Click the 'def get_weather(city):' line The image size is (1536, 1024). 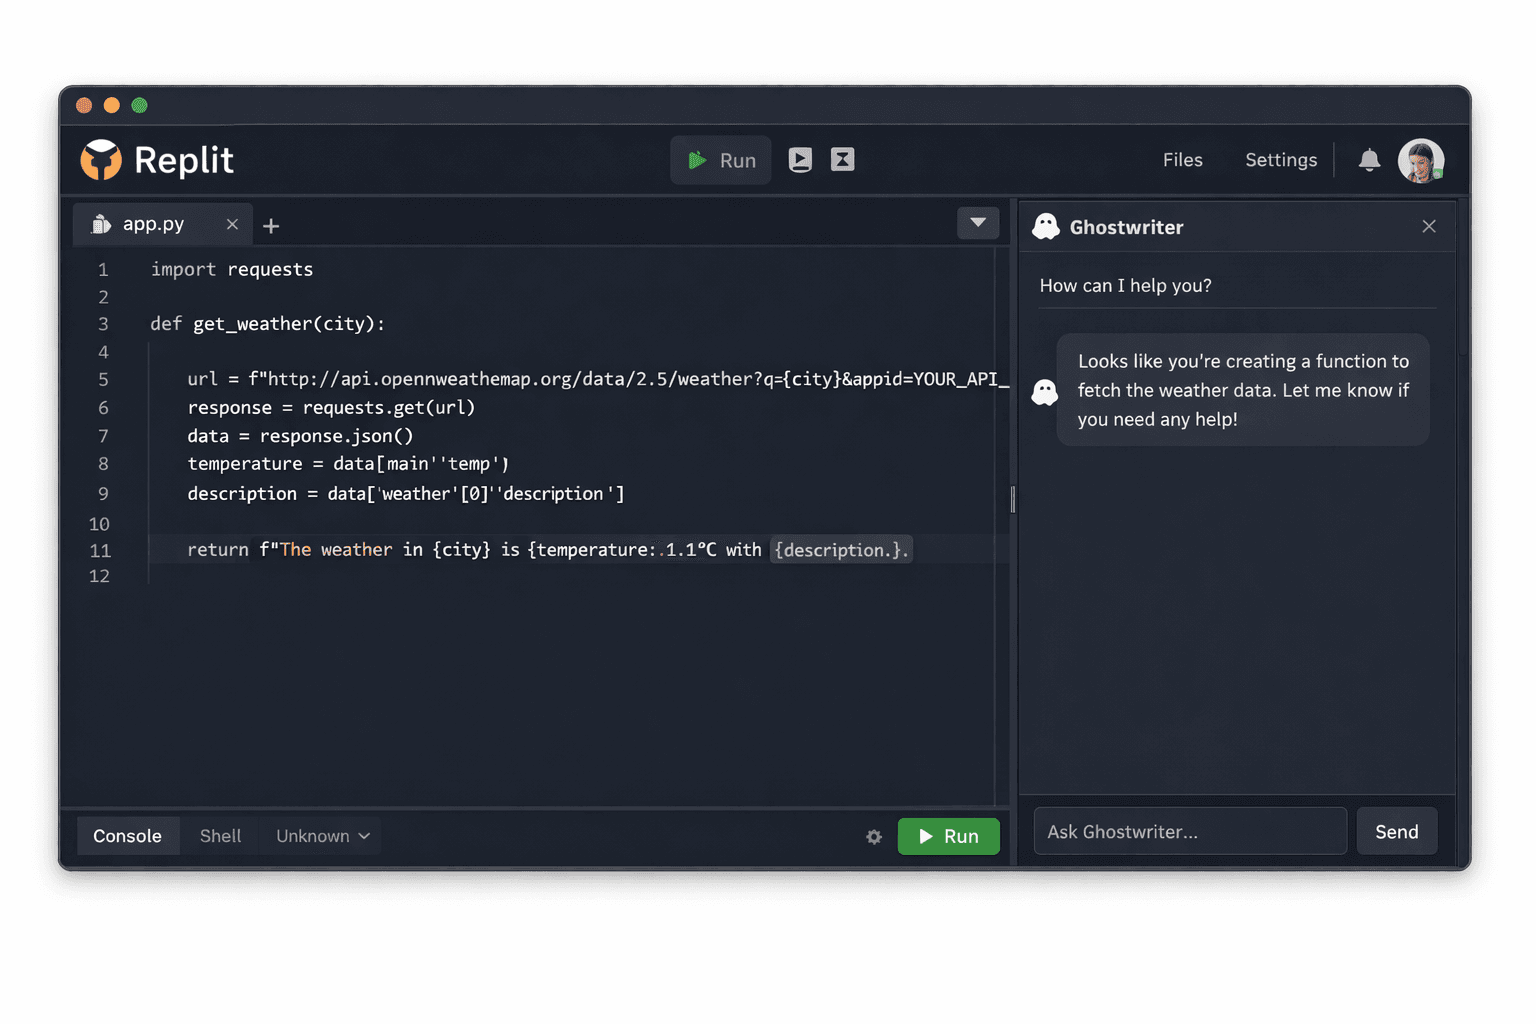click(268, 324)
